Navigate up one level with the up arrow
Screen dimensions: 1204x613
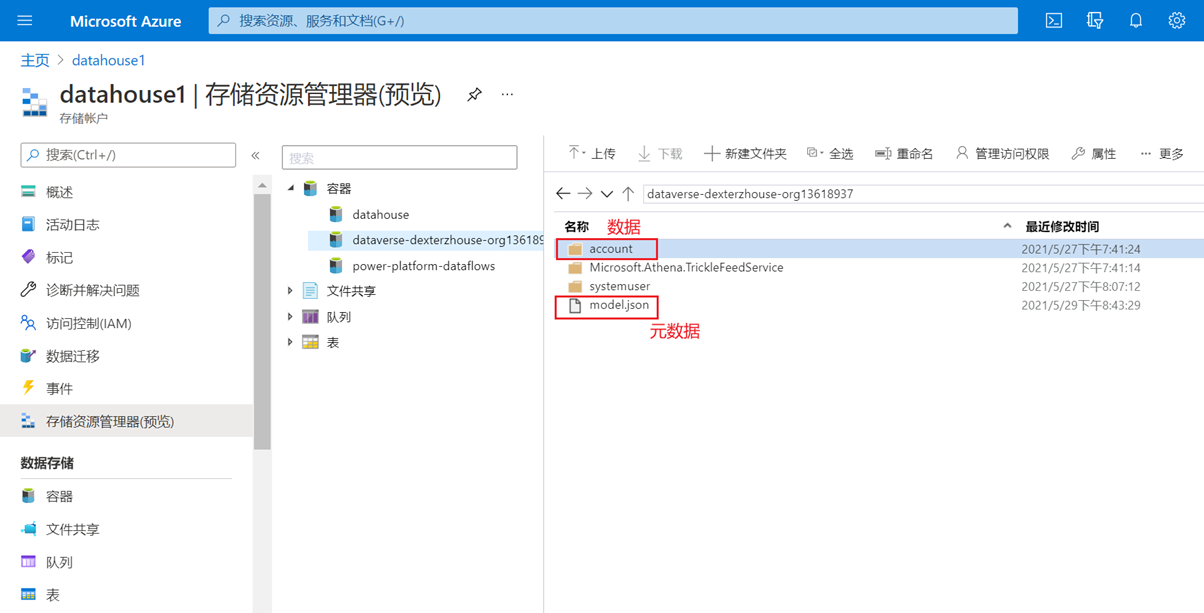point(628,193)
